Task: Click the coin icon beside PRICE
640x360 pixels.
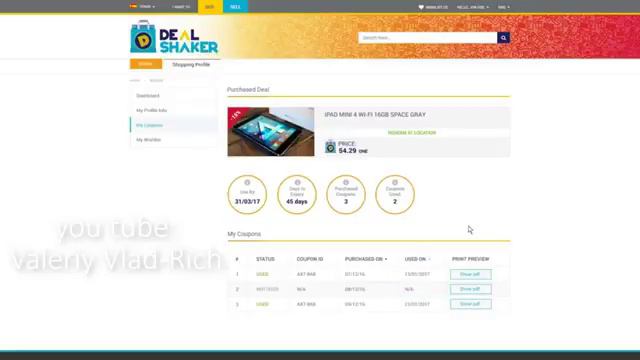Action: [x=330, y=147]
